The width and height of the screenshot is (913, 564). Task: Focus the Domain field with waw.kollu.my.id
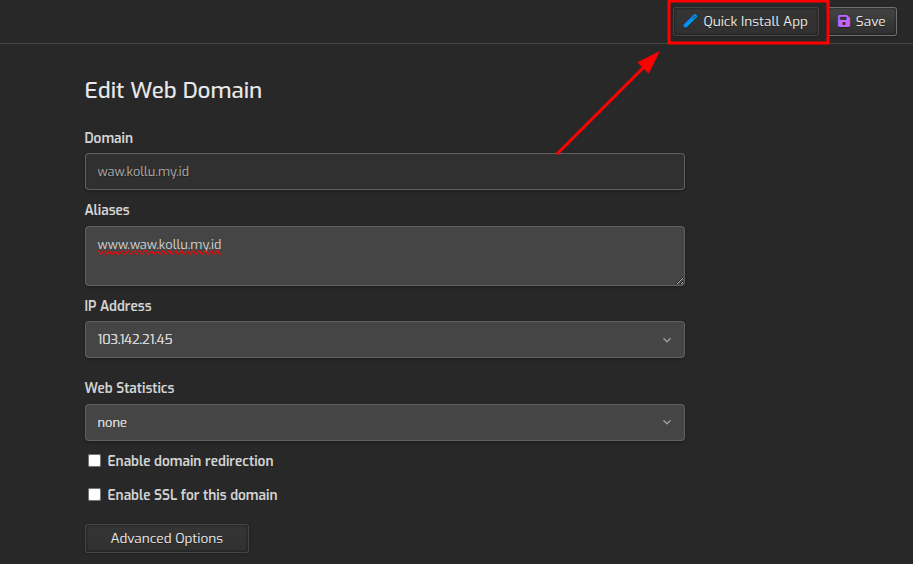(x=384, y=172)
